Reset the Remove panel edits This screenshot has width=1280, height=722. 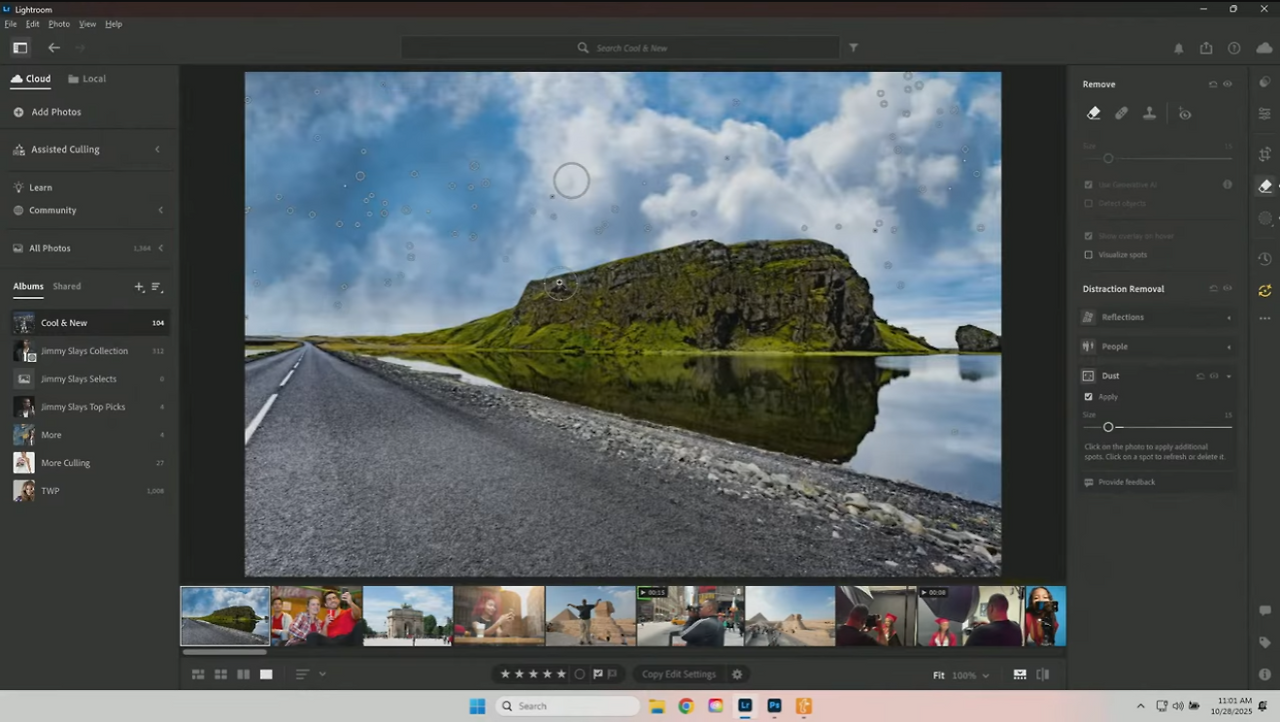(1213, 84)
